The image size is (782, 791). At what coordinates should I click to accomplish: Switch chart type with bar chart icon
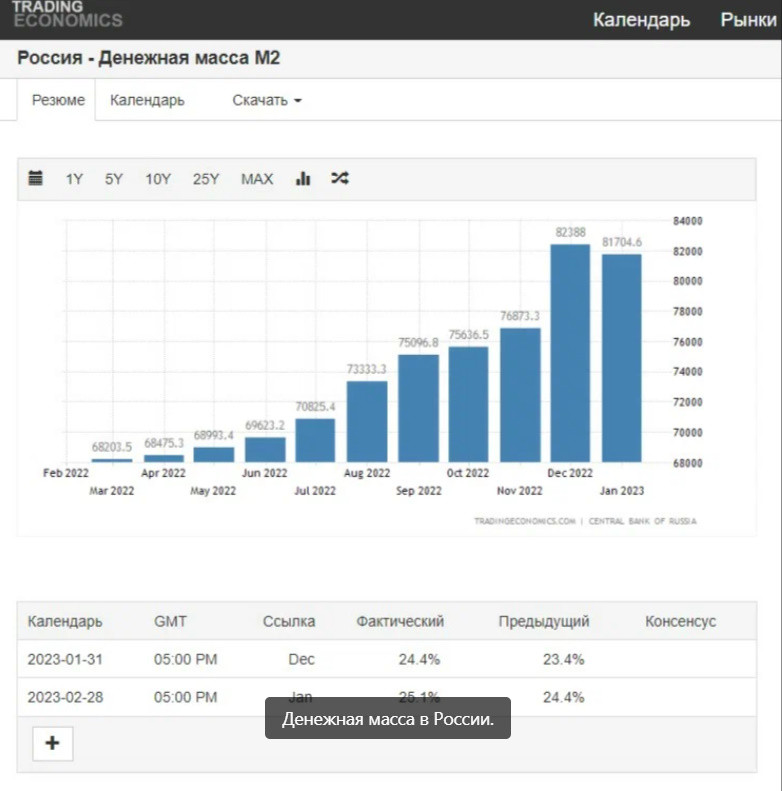(x=303, y=179)
